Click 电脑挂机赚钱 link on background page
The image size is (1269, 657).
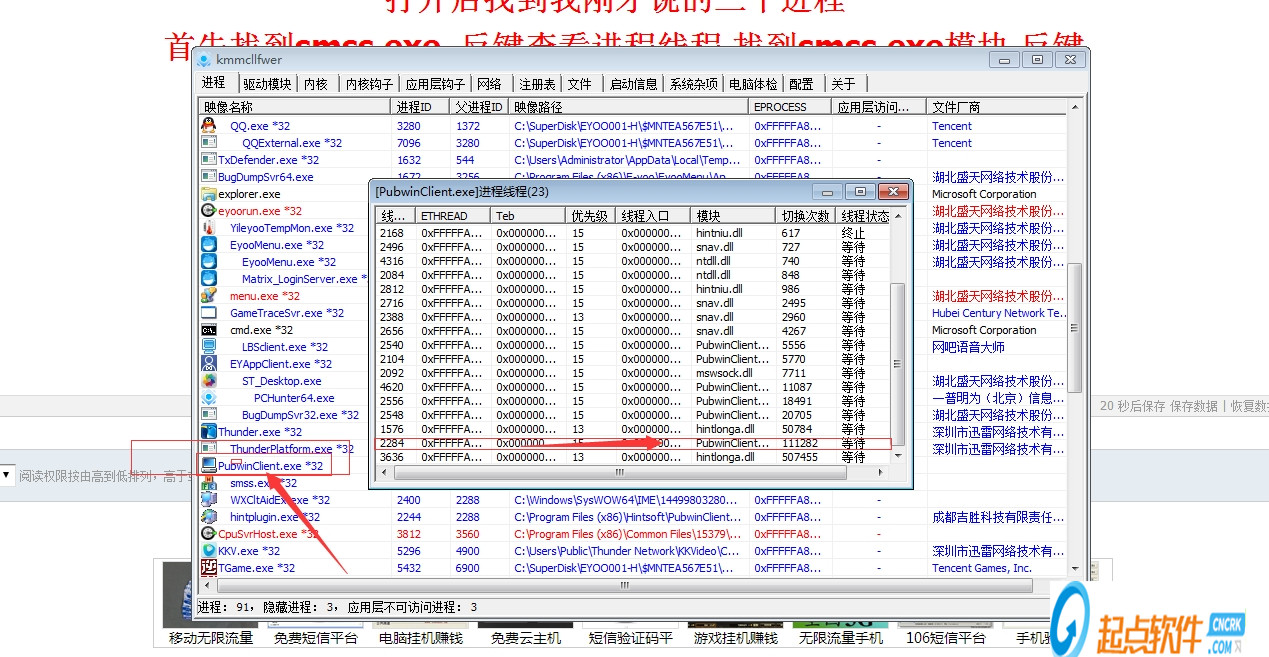pos(421,637)
